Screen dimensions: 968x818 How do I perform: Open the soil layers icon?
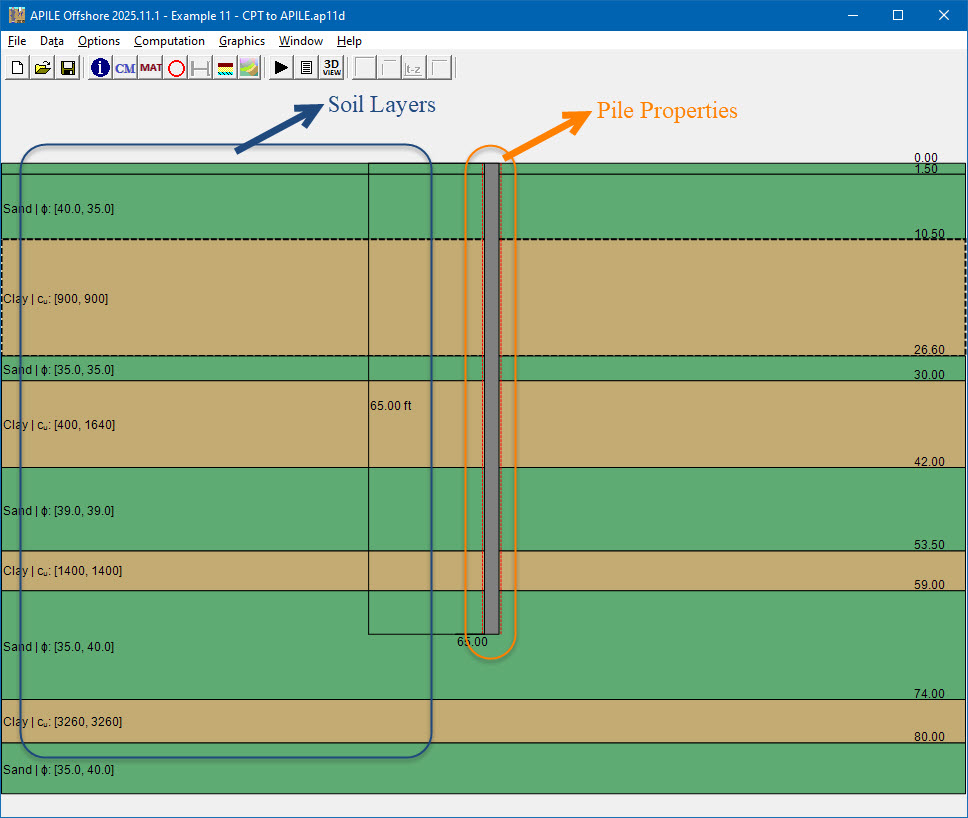pyautogui.click(x=225, y=67)
